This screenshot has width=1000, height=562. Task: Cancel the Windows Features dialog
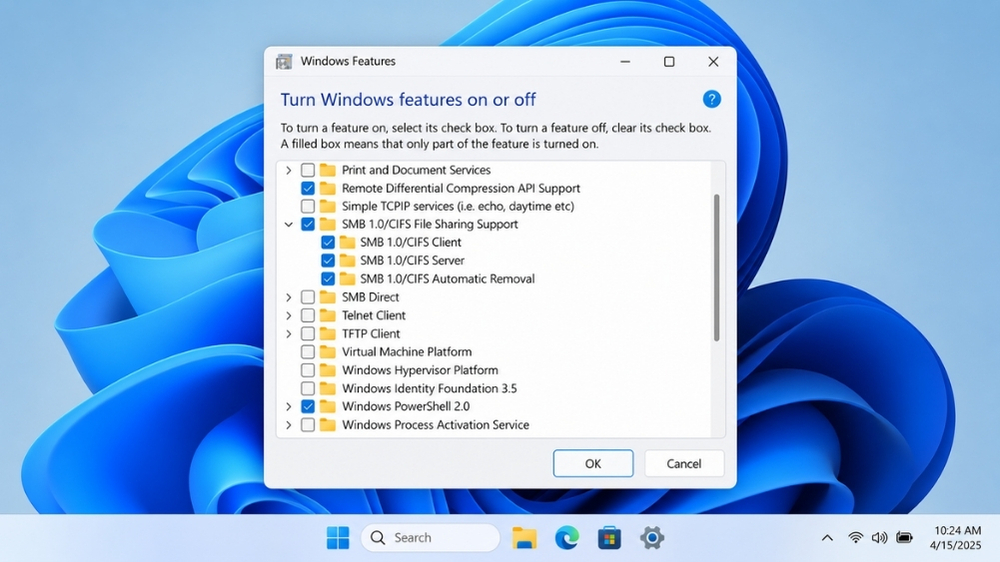coord(684,464)
